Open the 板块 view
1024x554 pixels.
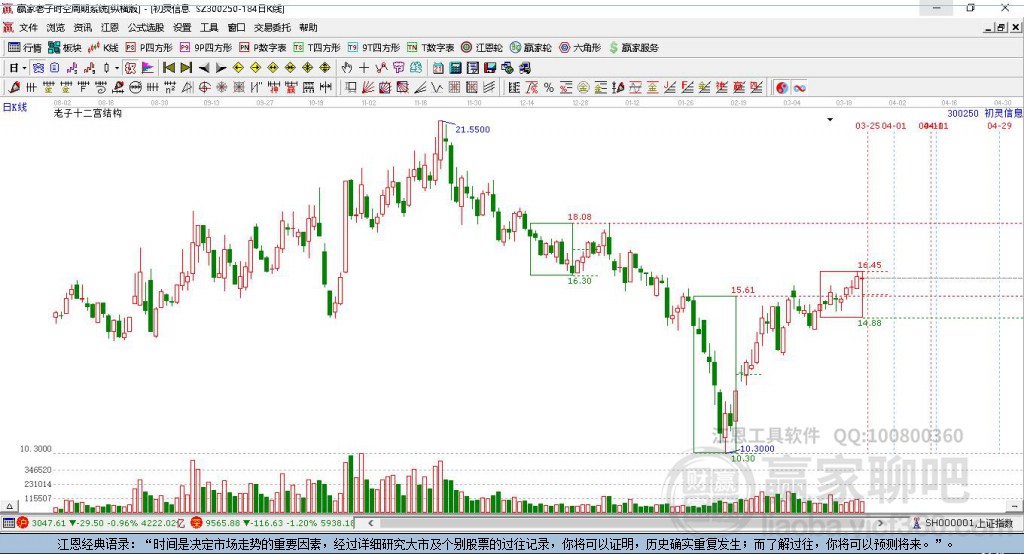click(65, 47)
